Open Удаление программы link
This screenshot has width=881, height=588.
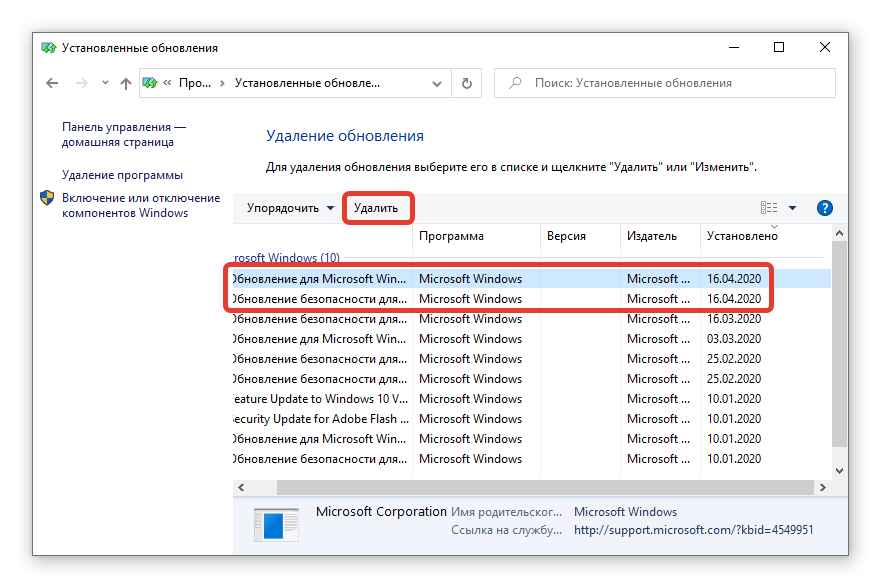(122, 175)
